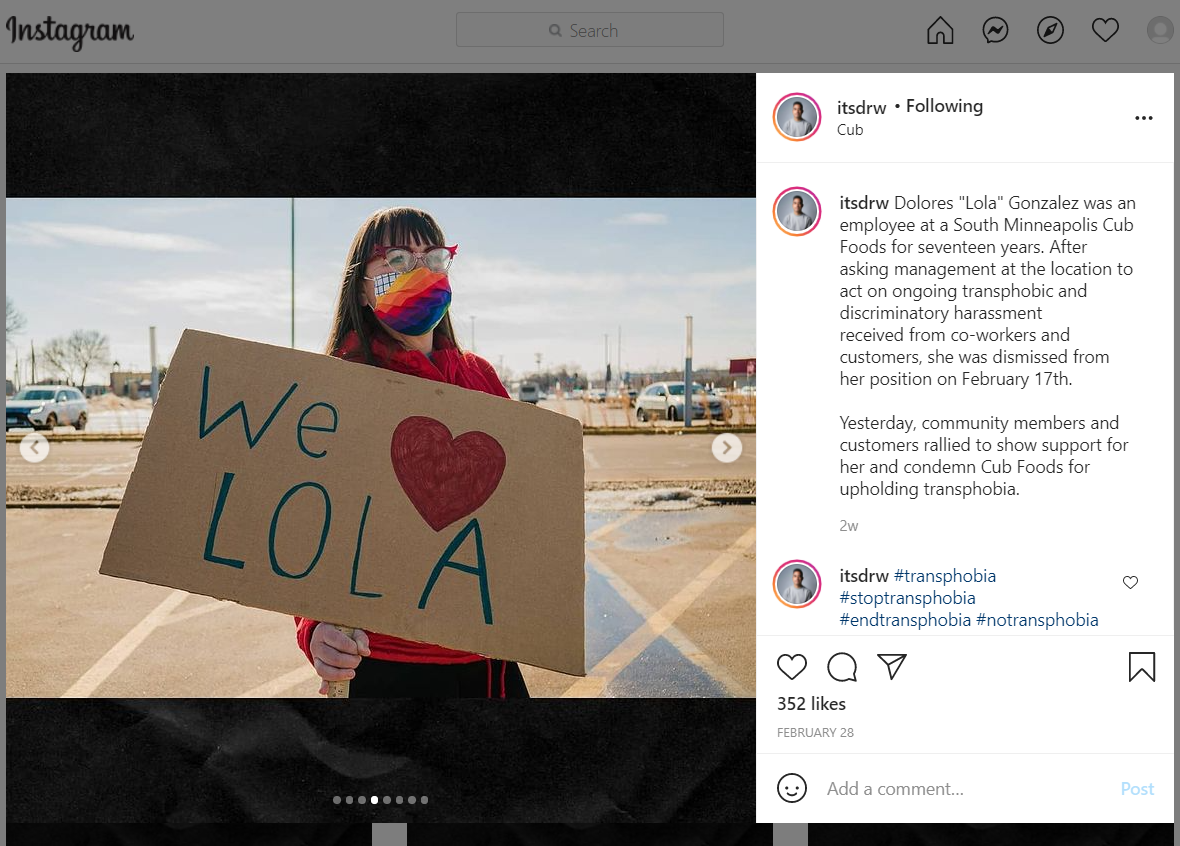Open the #stoptransphobia hashtag
1180x846 pixels.
(908, 598)
